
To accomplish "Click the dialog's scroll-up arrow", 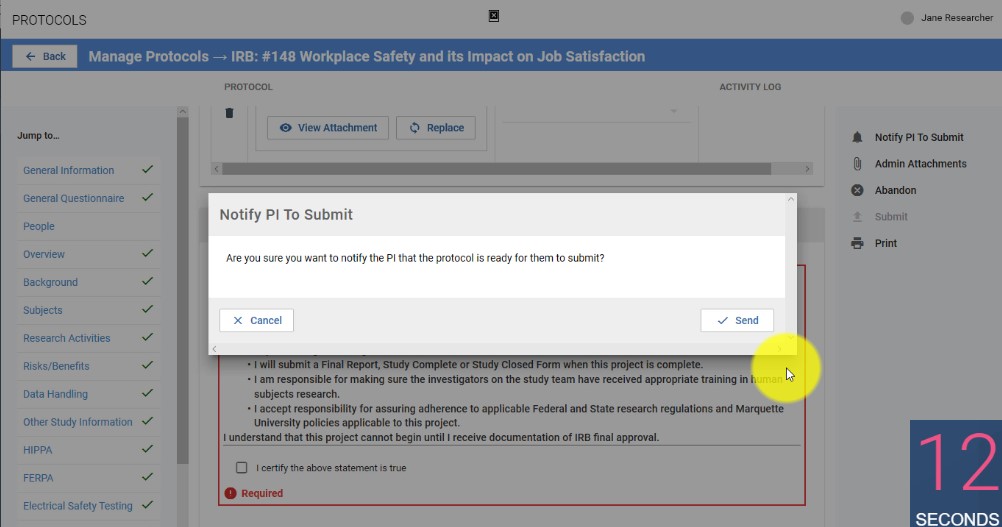I will (x=791, y=200).
